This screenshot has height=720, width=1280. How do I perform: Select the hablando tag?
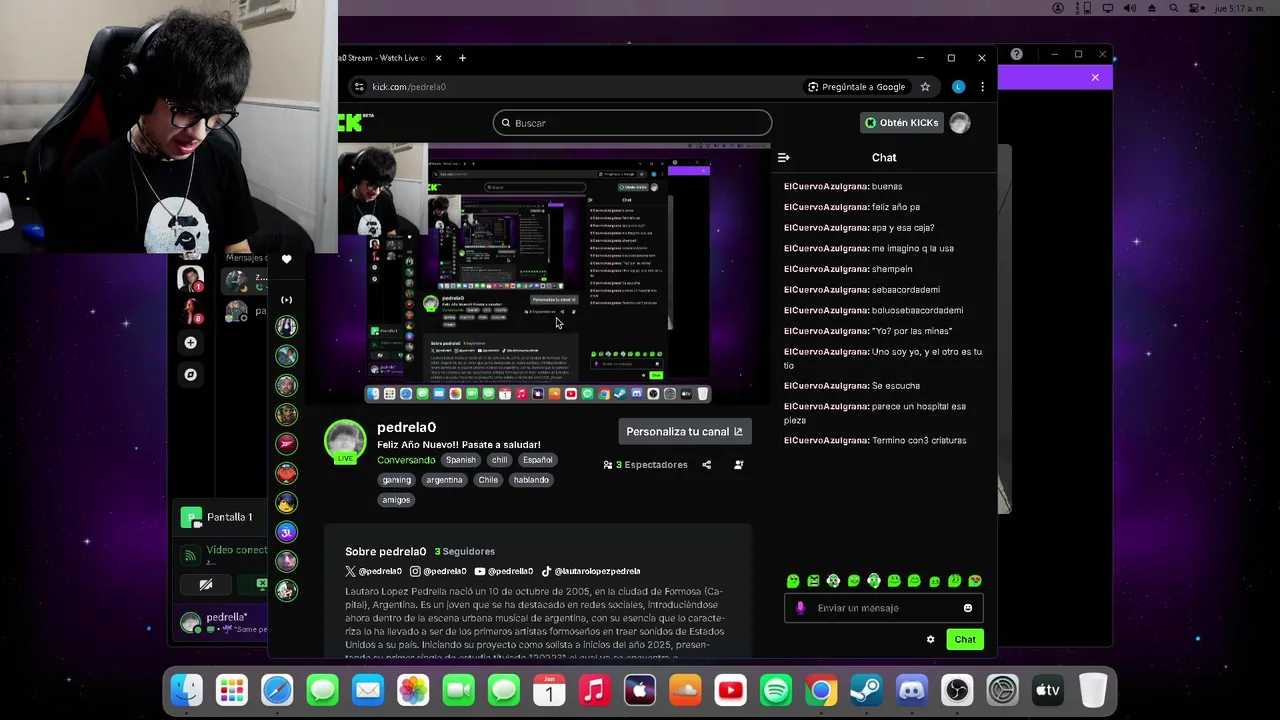[x=531, y=480]
